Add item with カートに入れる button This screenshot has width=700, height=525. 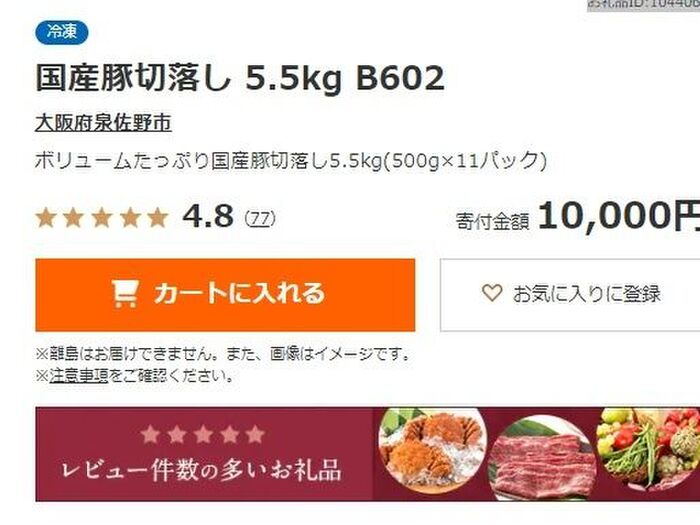pos(225,295)
